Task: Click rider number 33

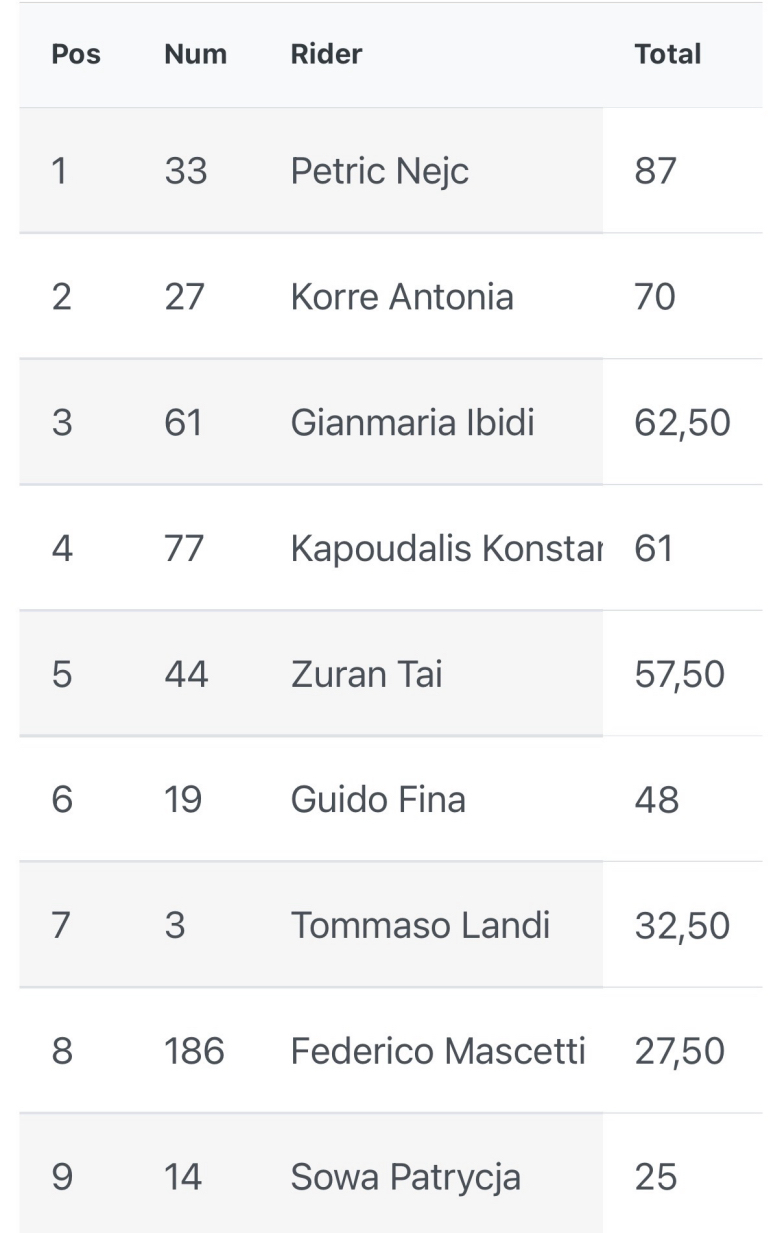Action: tap(186, 172)
